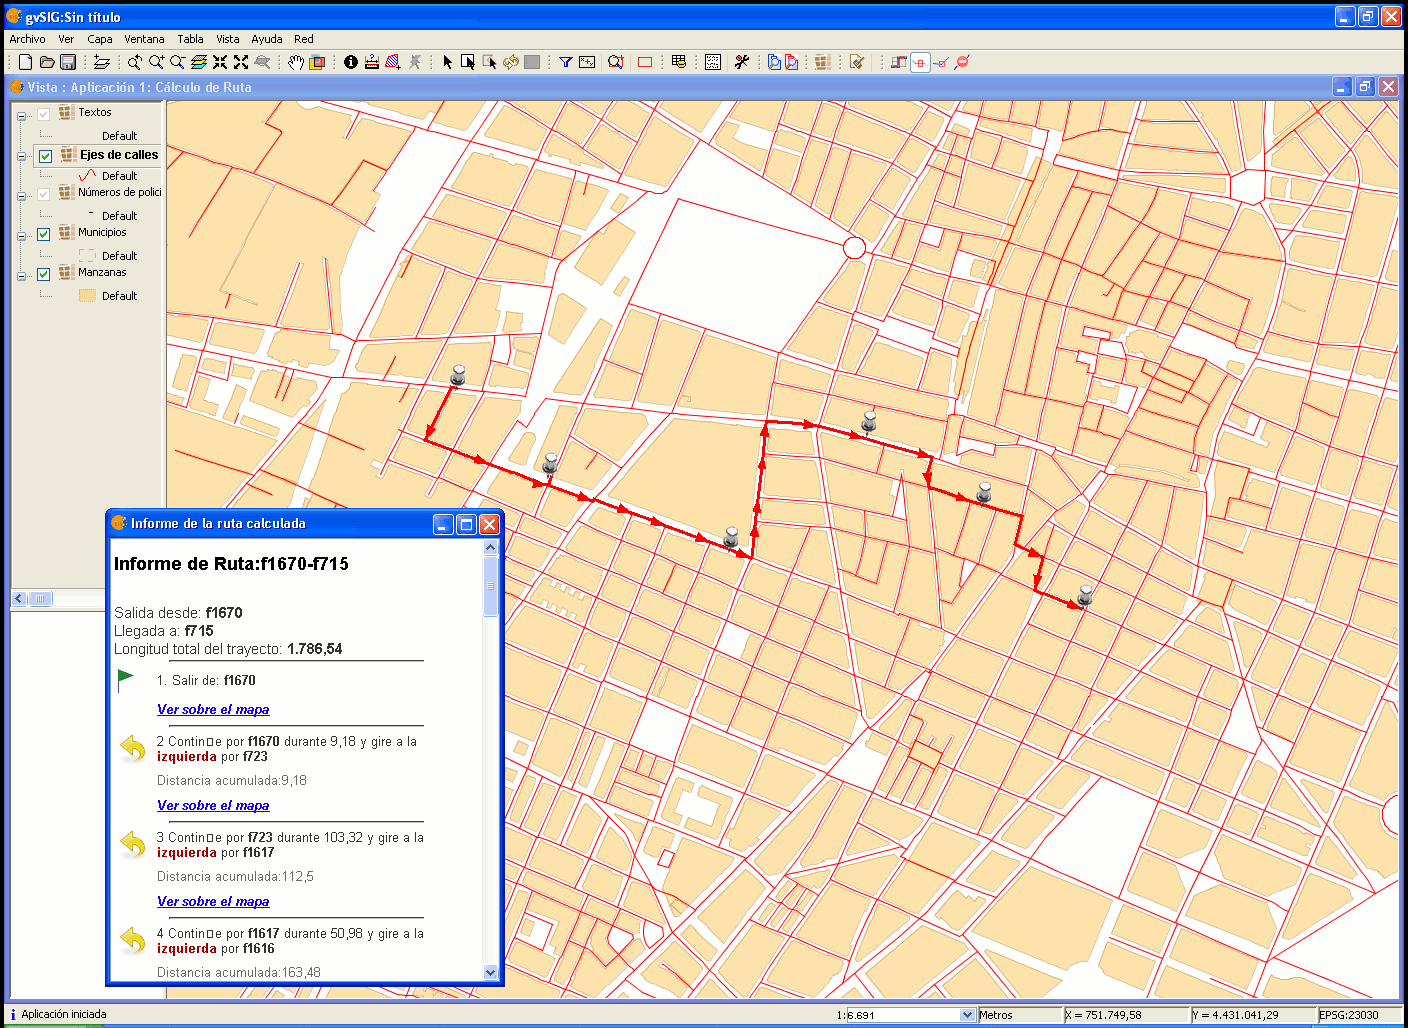Select the Manzanas layer name

102,272
